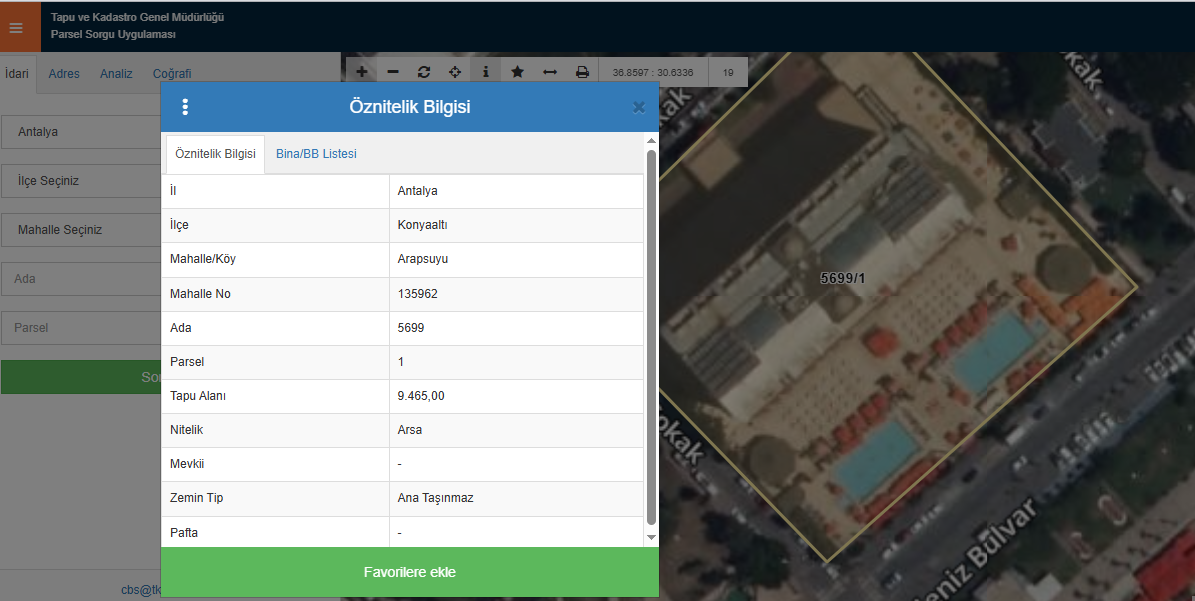The width and height of the screenshot is (1195, 601).
Task: Select the distance measure arrow tool
Action: 549,72
